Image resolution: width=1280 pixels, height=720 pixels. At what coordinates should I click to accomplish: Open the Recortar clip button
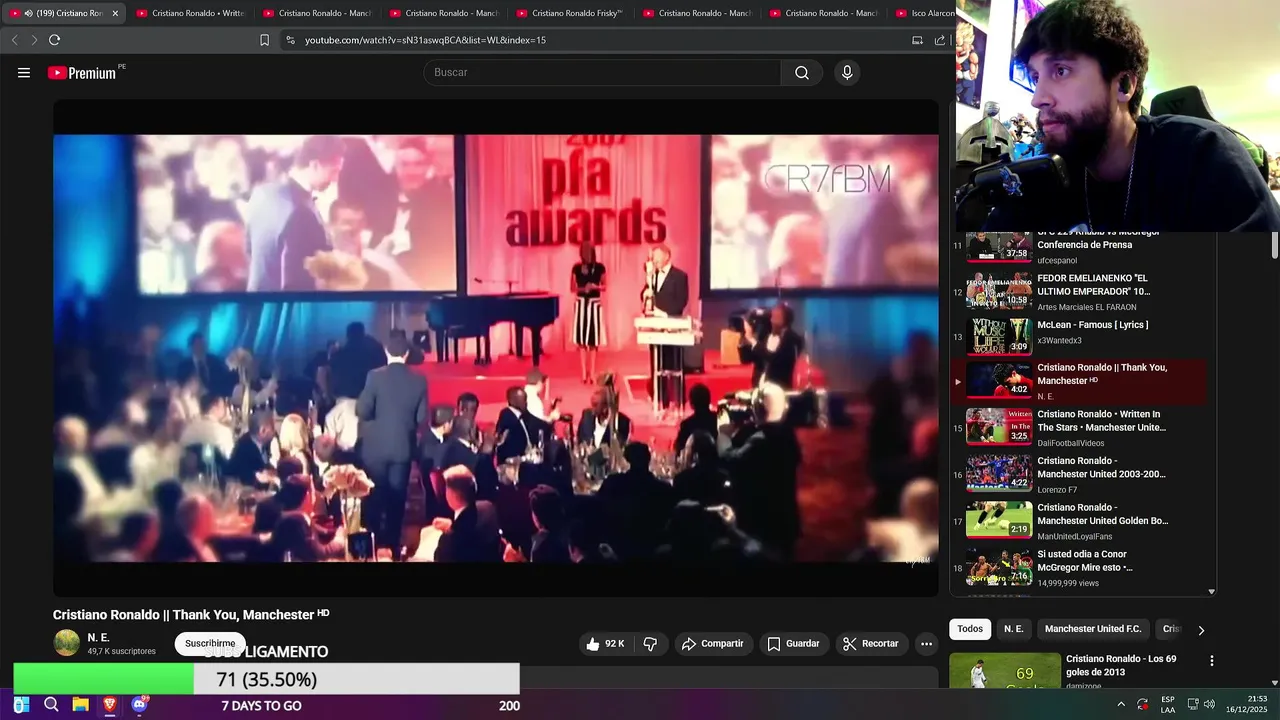[870, 644]
